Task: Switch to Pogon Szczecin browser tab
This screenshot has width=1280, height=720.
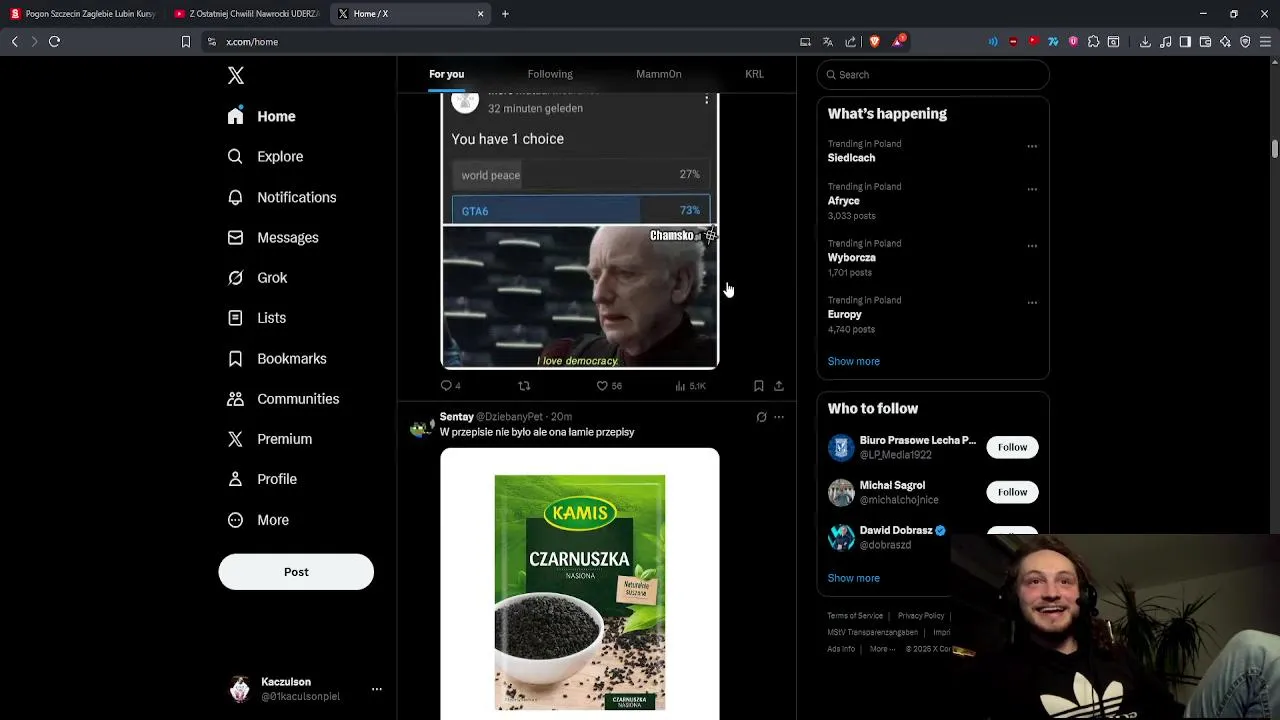Action: (82, 14)
